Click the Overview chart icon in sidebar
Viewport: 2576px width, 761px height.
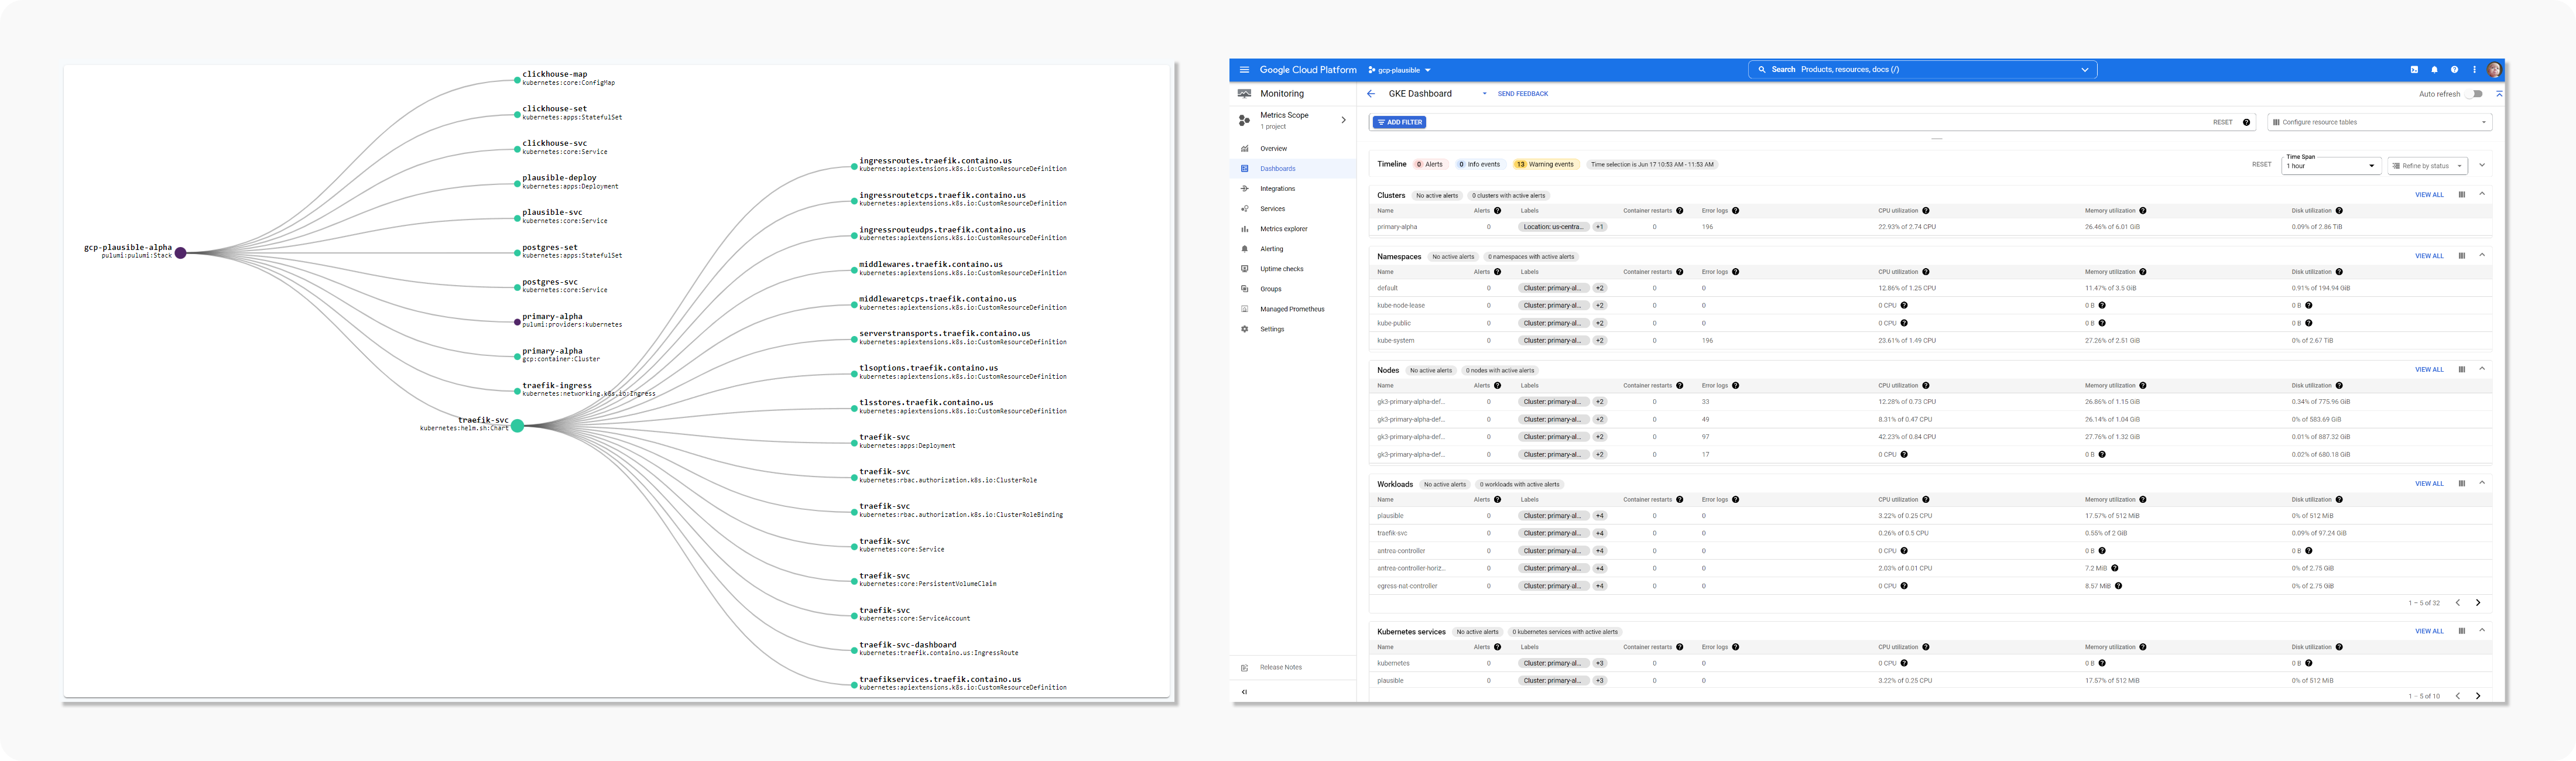click(1244, 149)
